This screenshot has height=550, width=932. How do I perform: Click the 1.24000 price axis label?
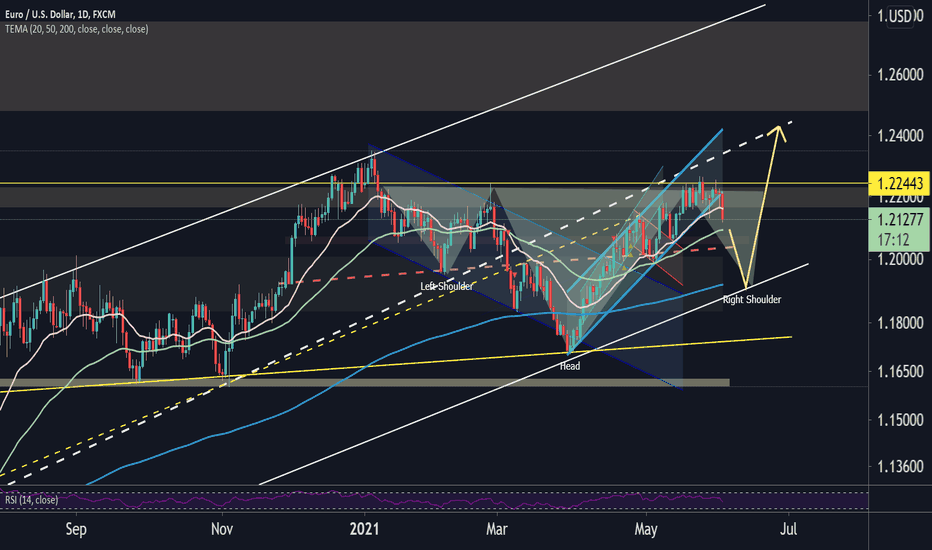coord(900,136)
